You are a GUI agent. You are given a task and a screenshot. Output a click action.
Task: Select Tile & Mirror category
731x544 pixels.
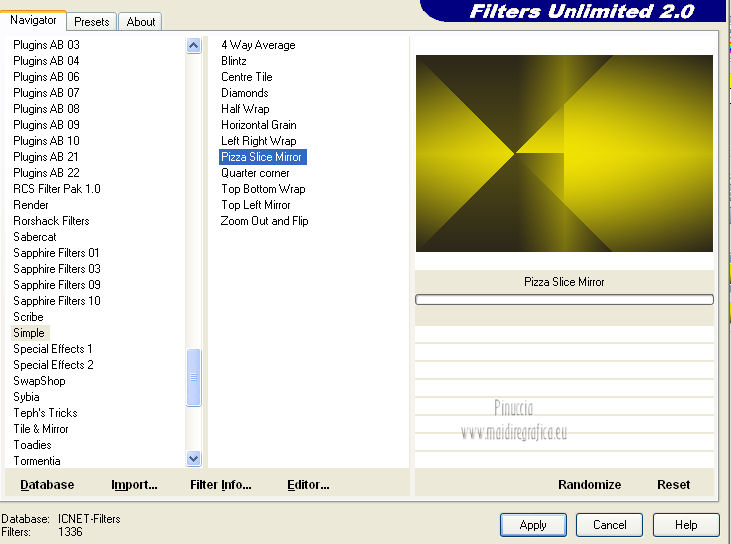pyautogui.click(x=41, y=429)
